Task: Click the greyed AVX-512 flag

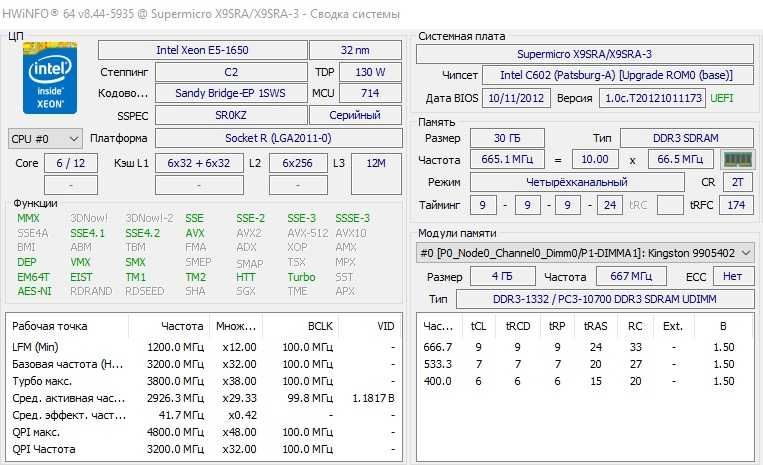Action: click(308, 233)
